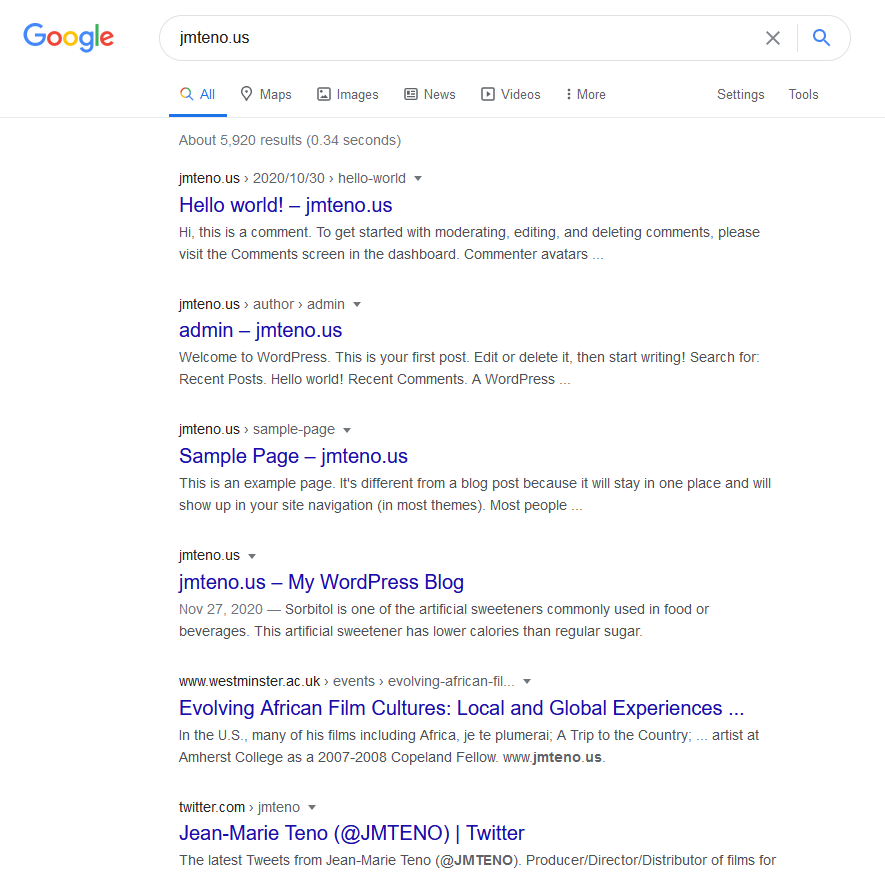Viewport: 885px width, 875px height.
Task: Click the magnifier icon on the All tab
Action: click(186, 94)
